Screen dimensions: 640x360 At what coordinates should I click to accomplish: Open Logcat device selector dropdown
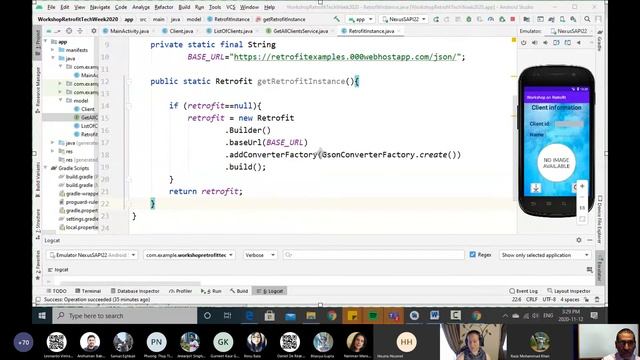click(92, 255)
